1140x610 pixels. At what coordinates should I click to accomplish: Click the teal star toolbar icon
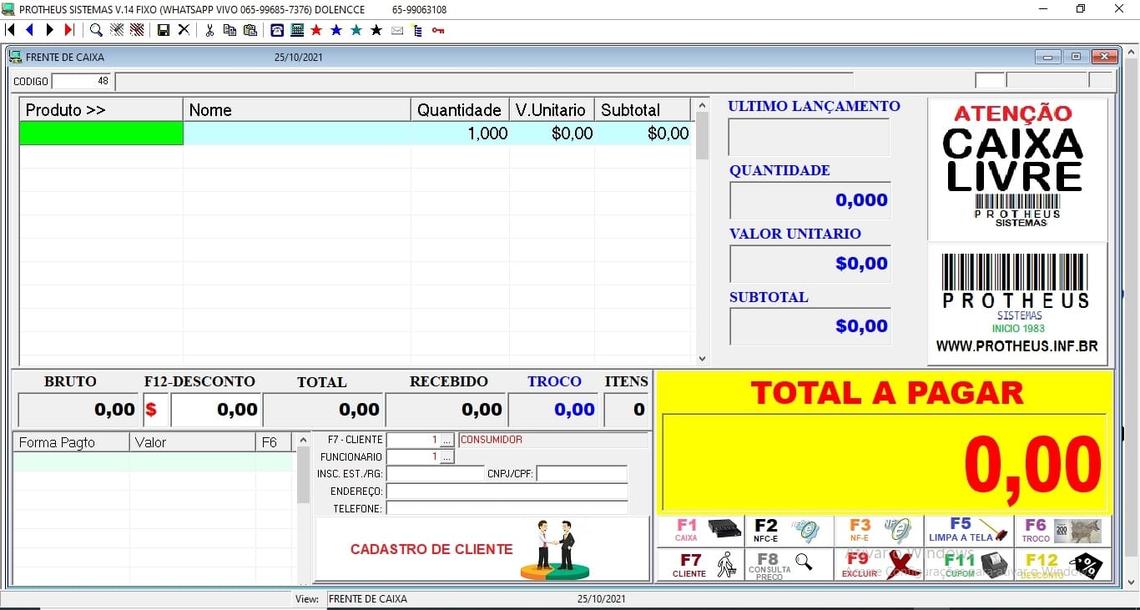pos(356,30)
